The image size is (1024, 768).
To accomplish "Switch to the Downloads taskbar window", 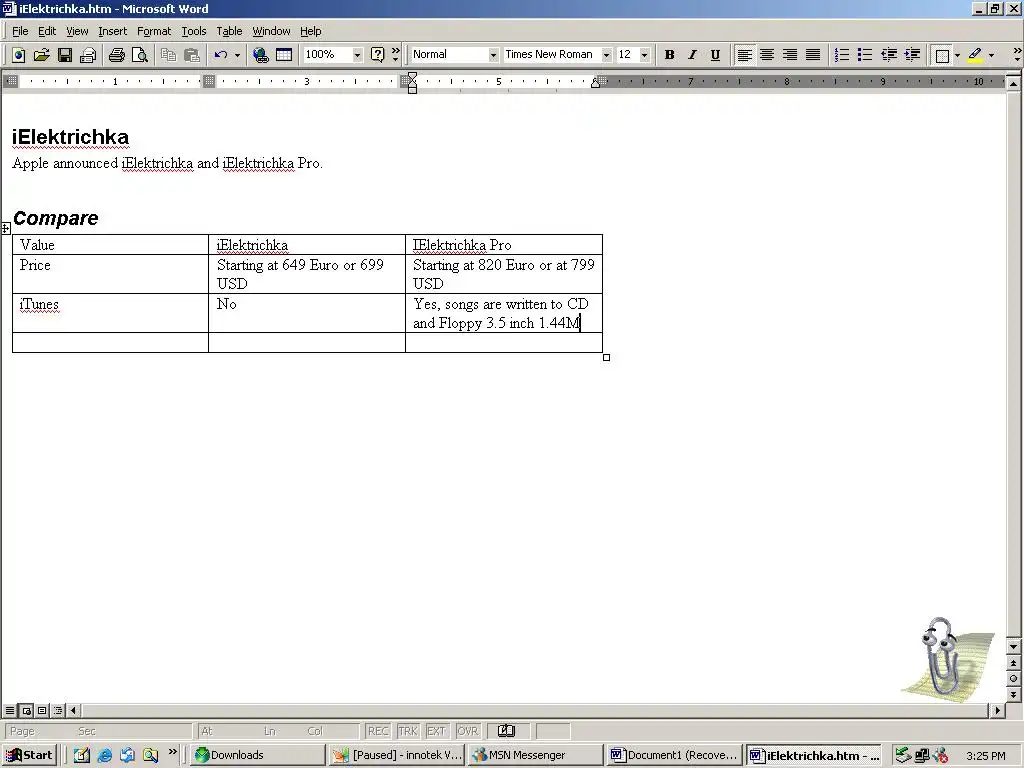I will pyautogui.click(x=258, y=755).
